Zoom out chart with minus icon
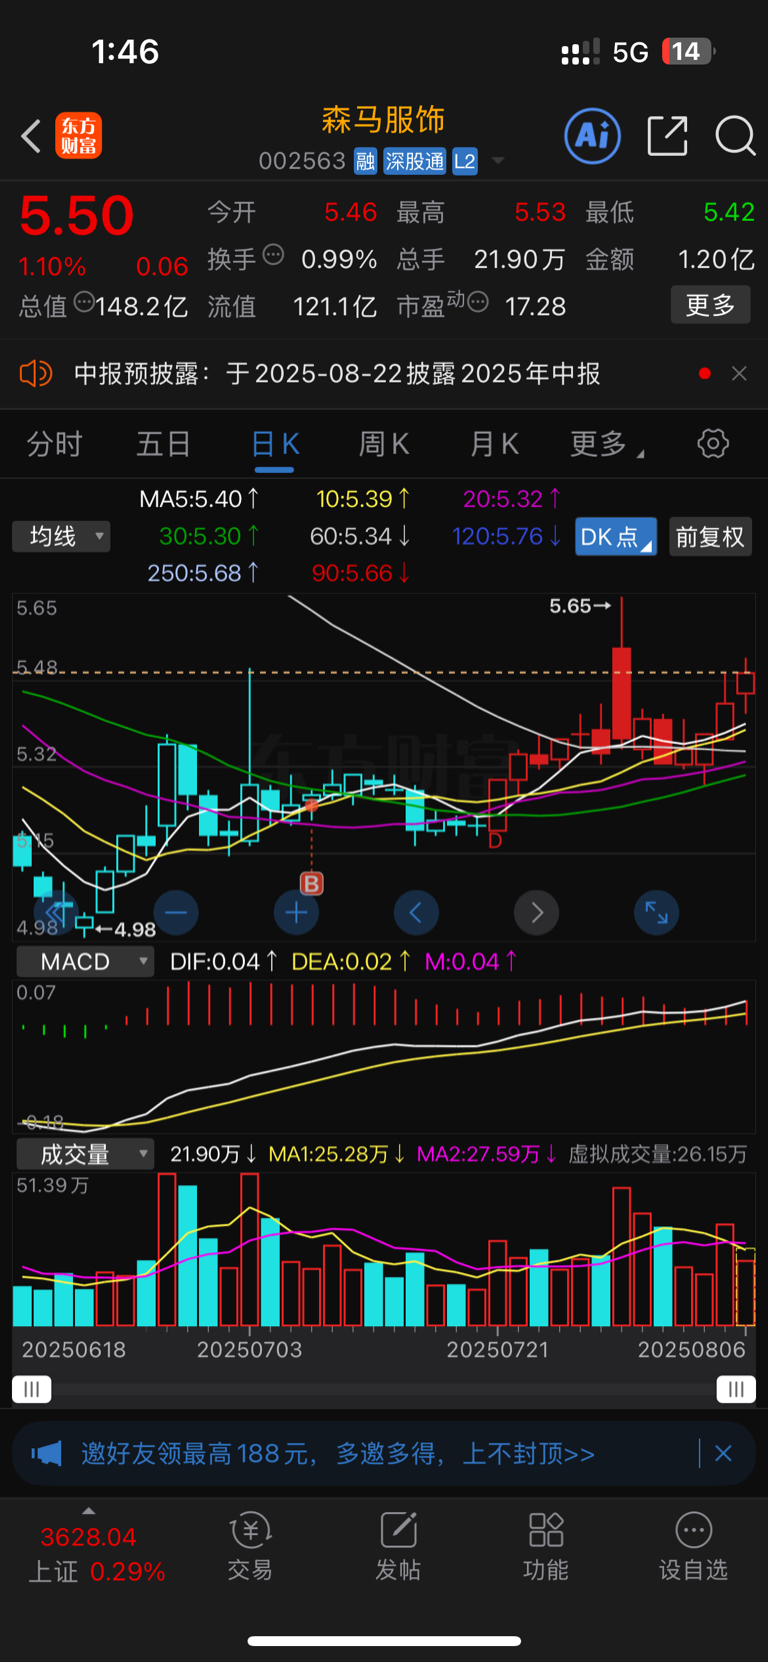The height and width of the screenshot is (1663, 768). click(176, 912)
